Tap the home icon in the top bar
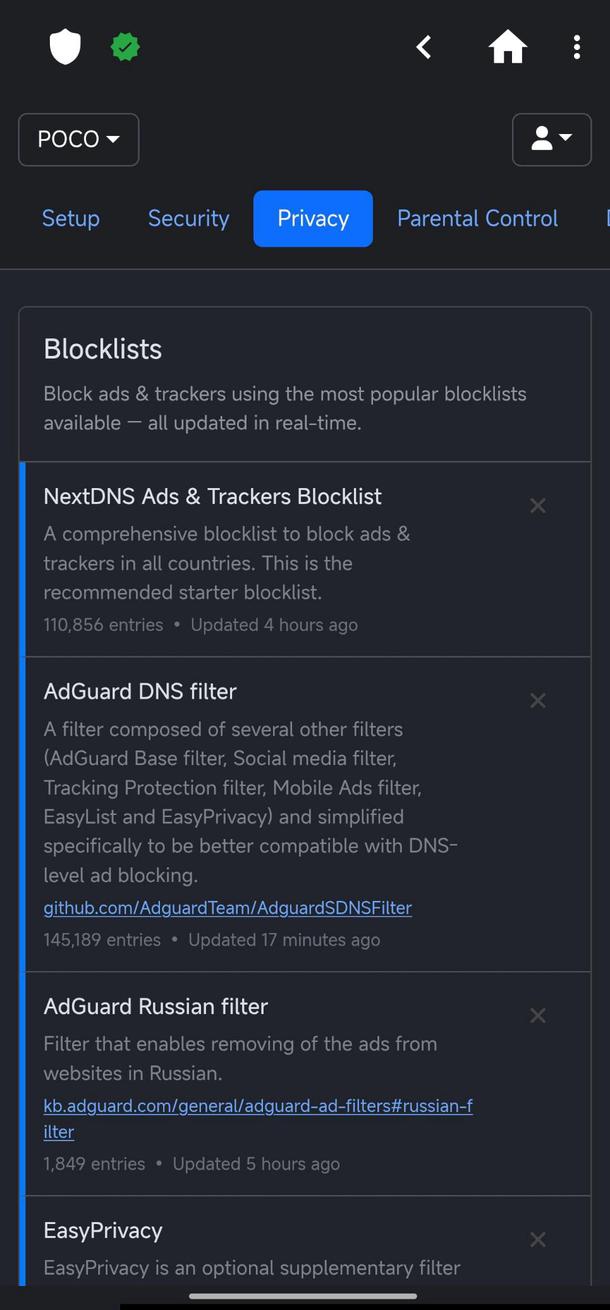This screenshot has height=1310, width=610. [x=508, y=46]
